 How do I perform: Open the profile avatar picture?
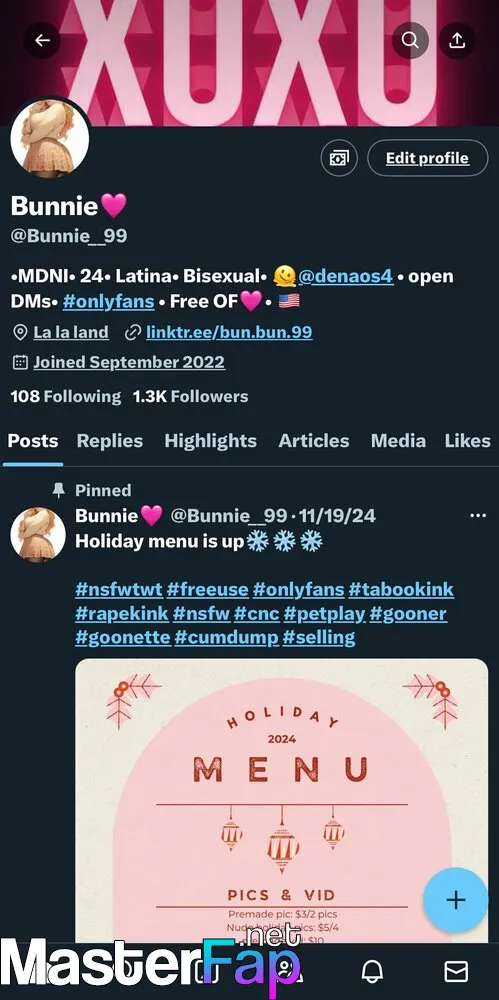coord(50,138)
